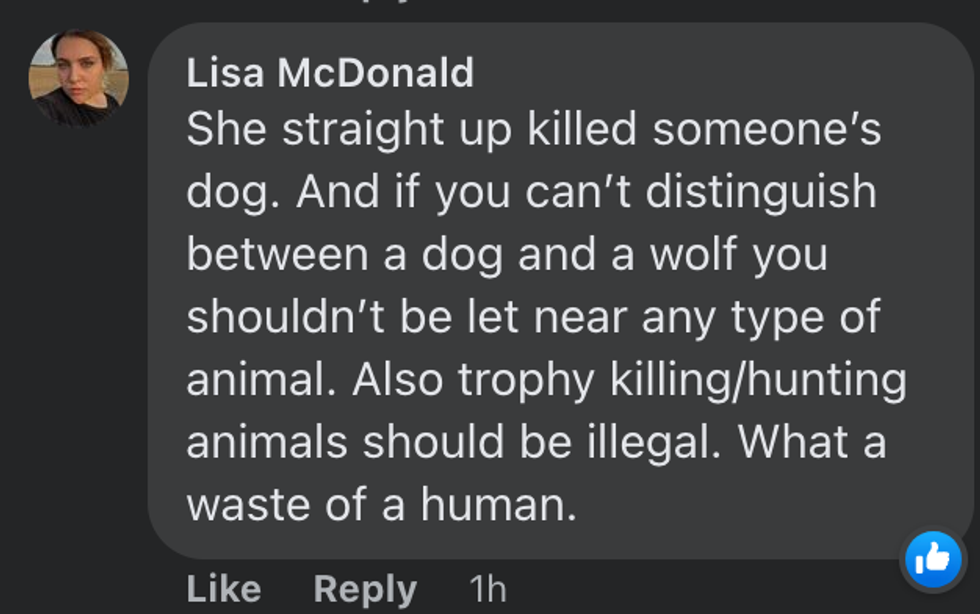Click "trophy killing/hunting" in the comment

[682, 380]
